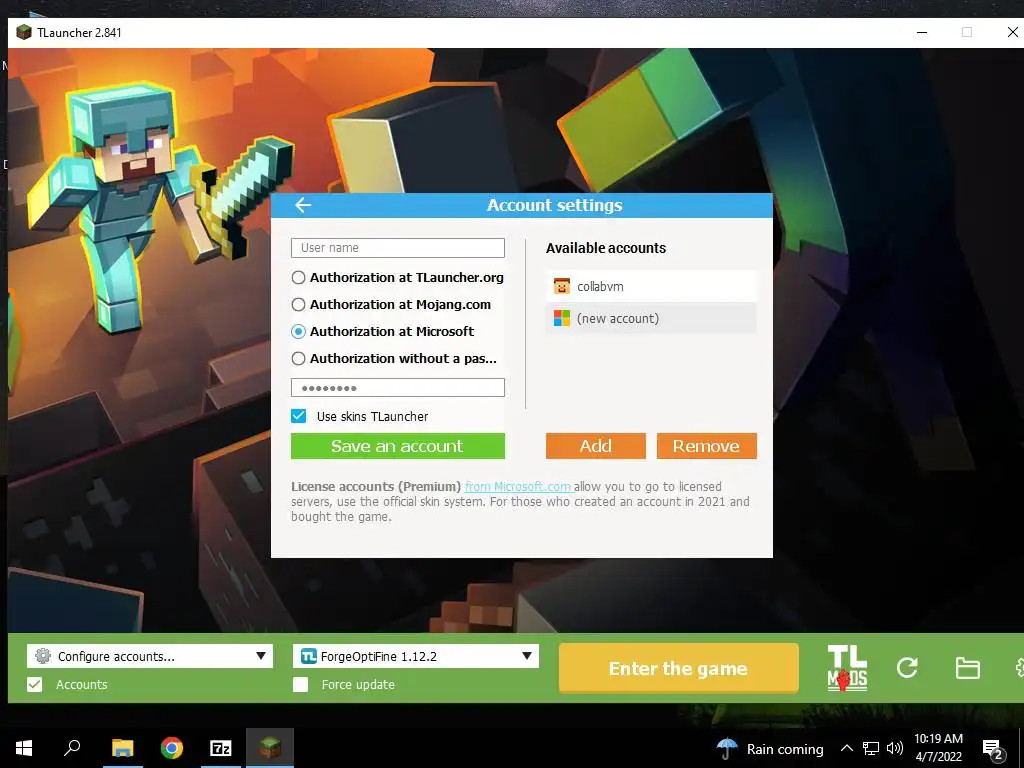This screenshot has height=768, width=1024.
Task: Open the notification center icon
Action: tap(992, 749)
